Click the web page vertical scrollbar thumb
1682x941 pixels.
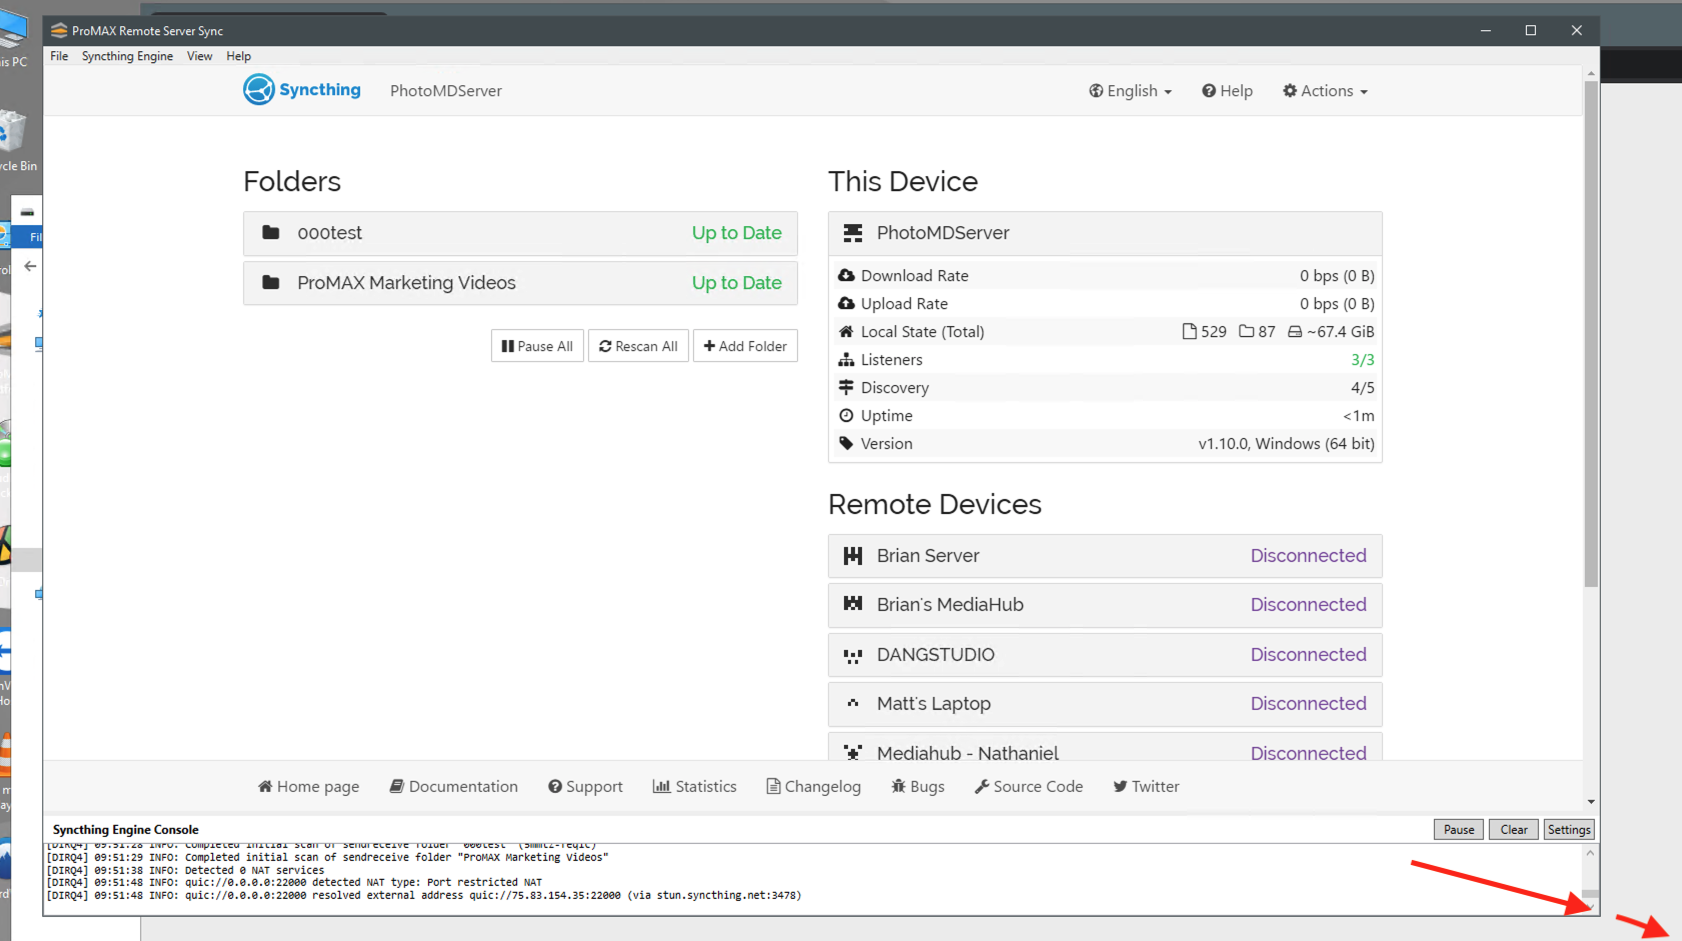[1591, 333]
